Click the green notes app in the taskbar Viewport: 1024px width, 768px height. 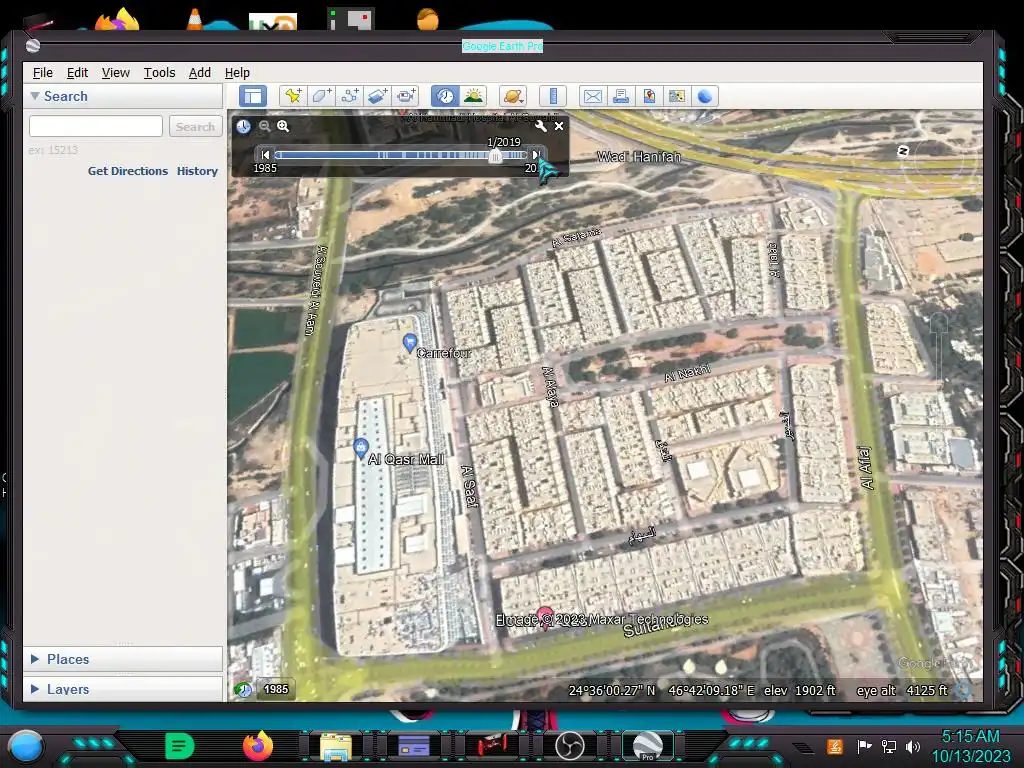point(180,746)
